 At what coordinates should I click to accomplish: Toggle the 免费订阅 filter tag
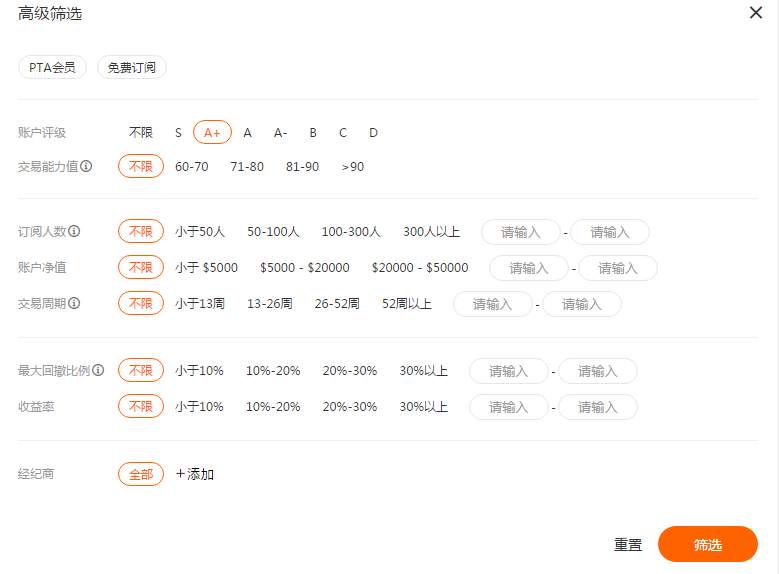(132, 68)
